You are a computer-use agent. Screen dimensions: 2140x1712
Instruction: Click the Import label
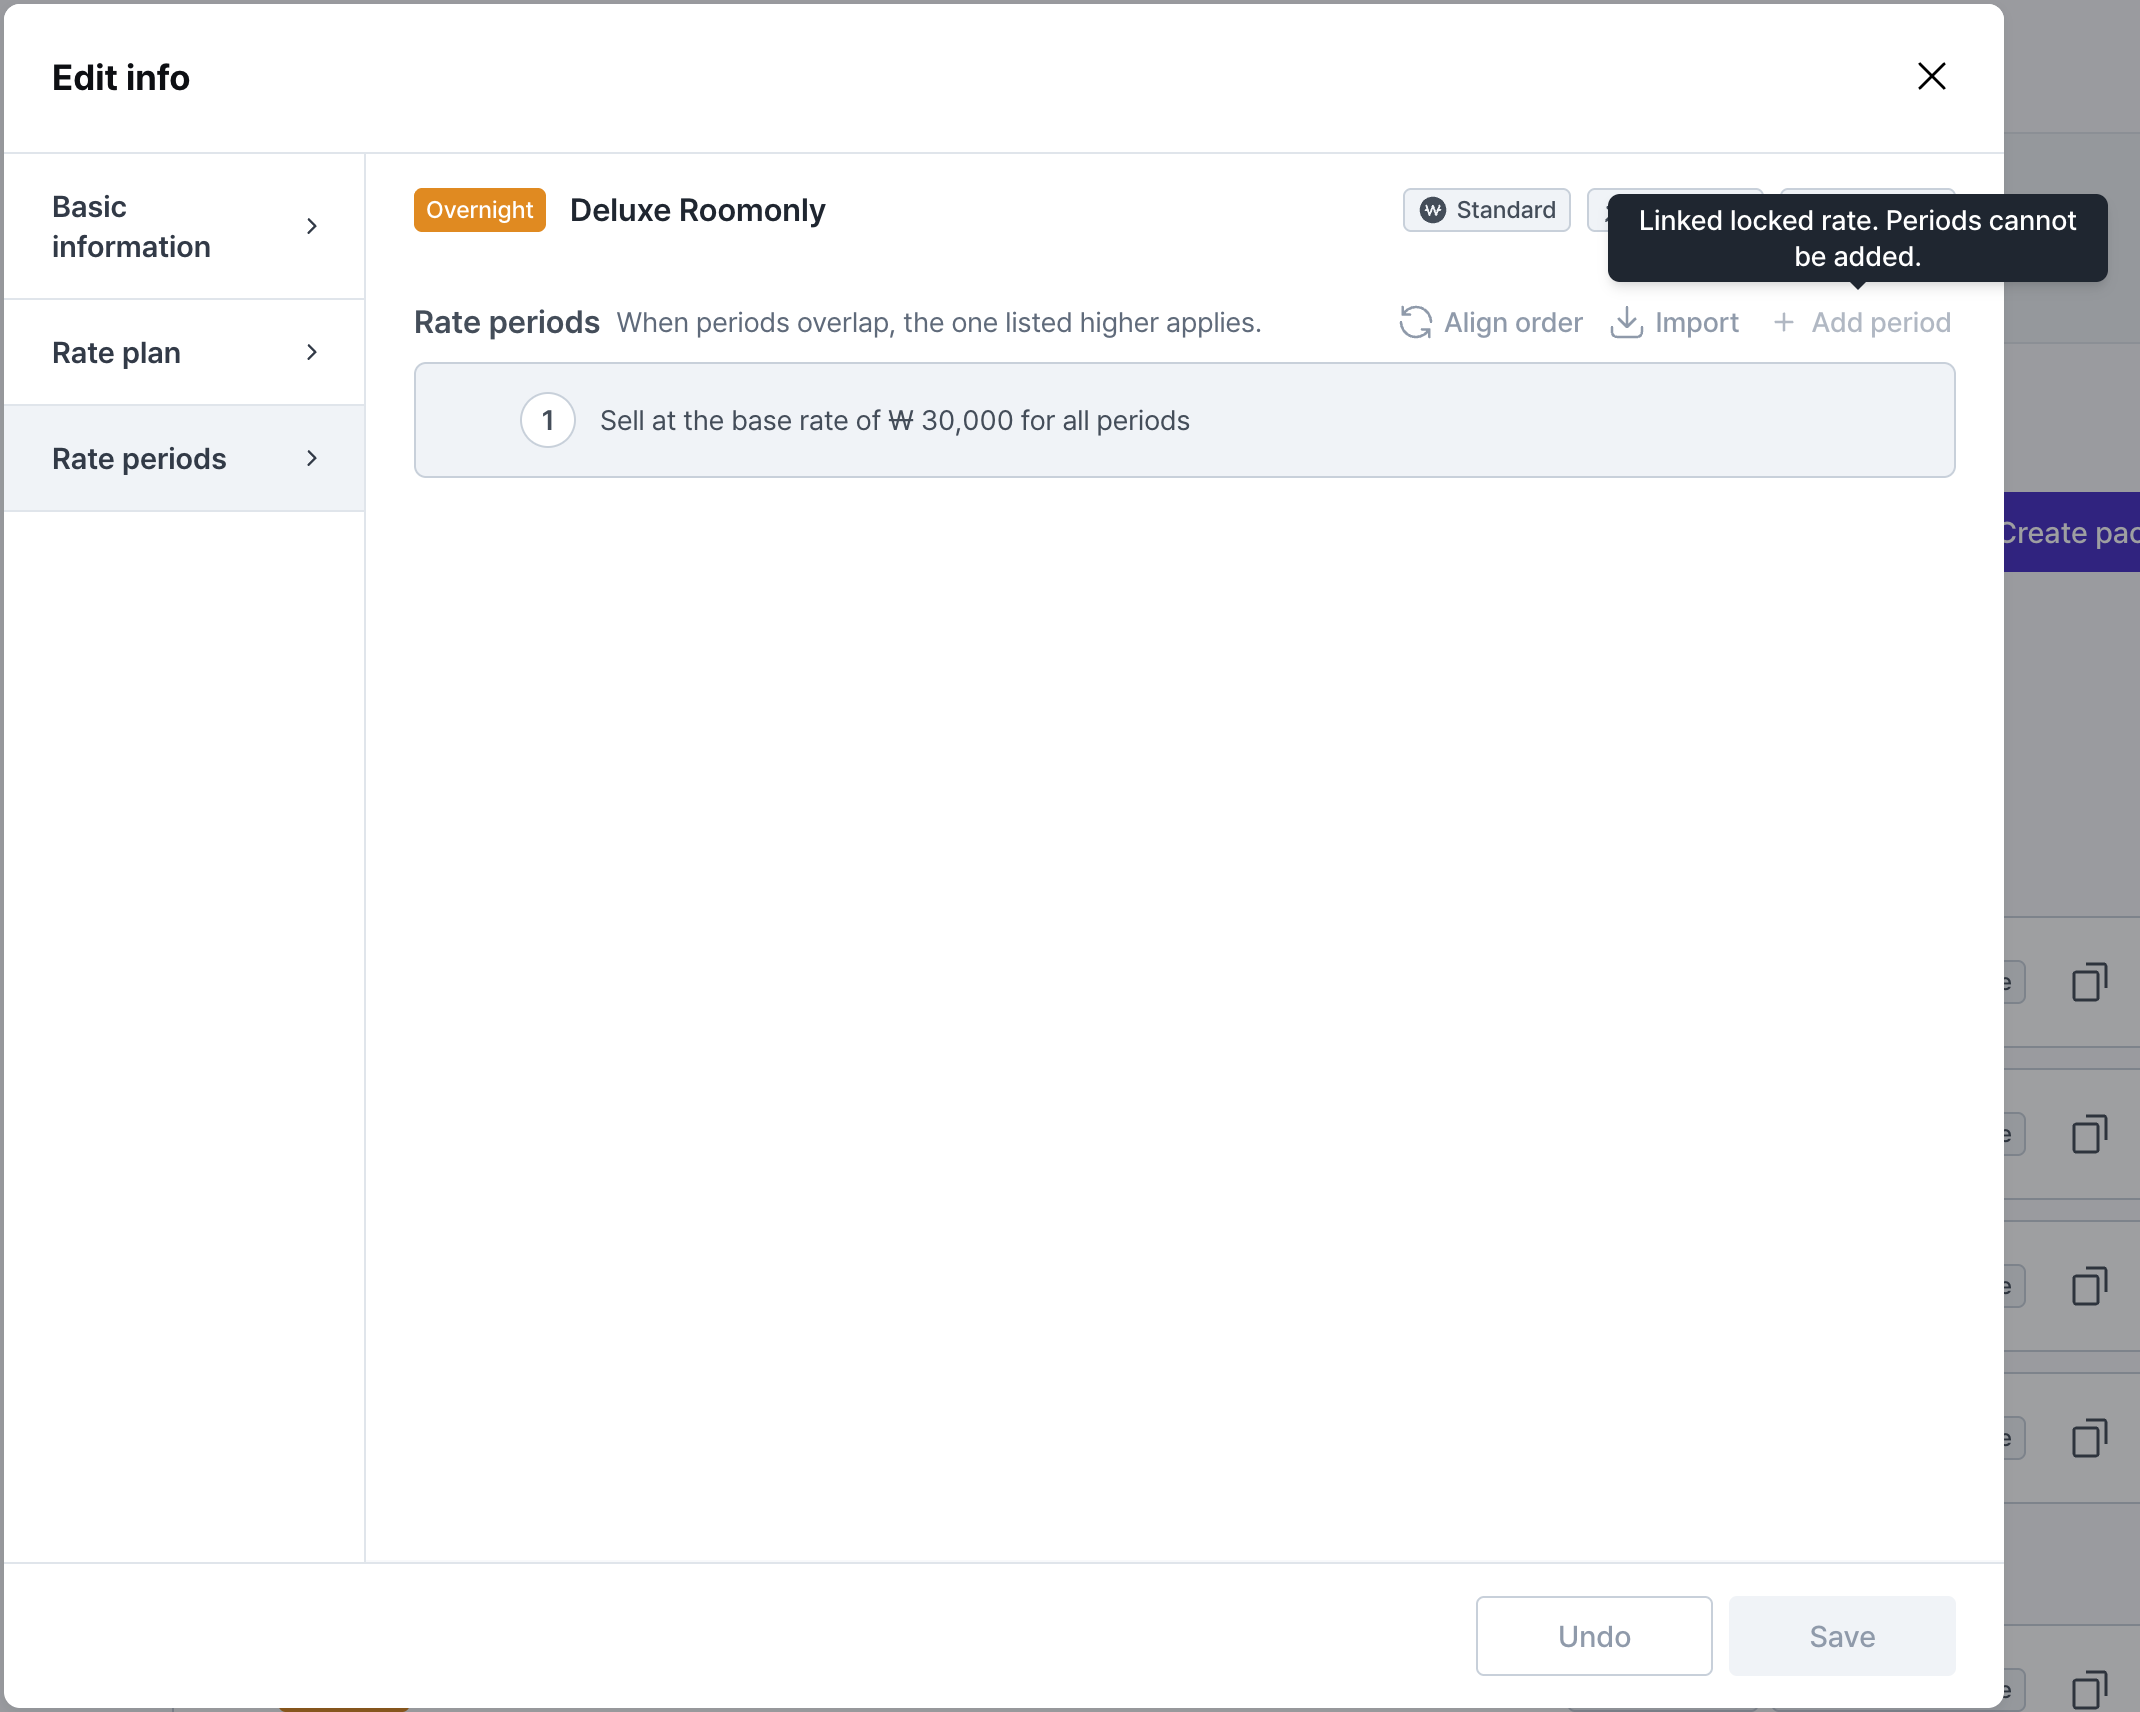click(x=1697, y=323)
